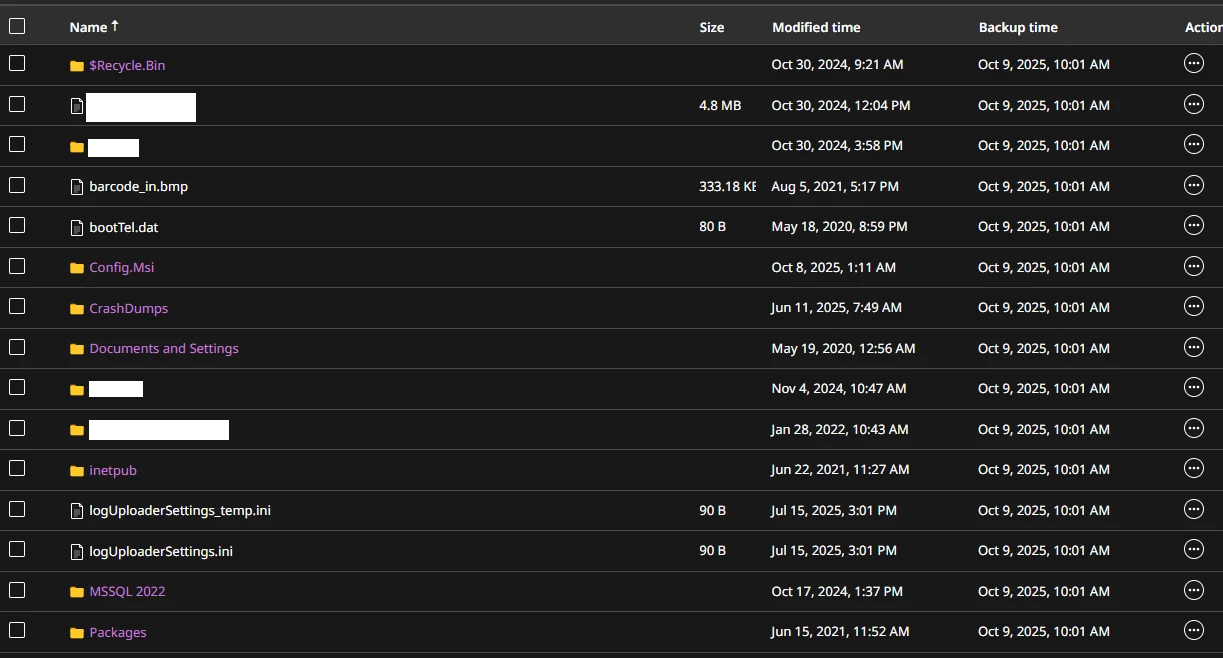Click the Size column header
The image size is (1223, 658).
click(x=712, y=28)
